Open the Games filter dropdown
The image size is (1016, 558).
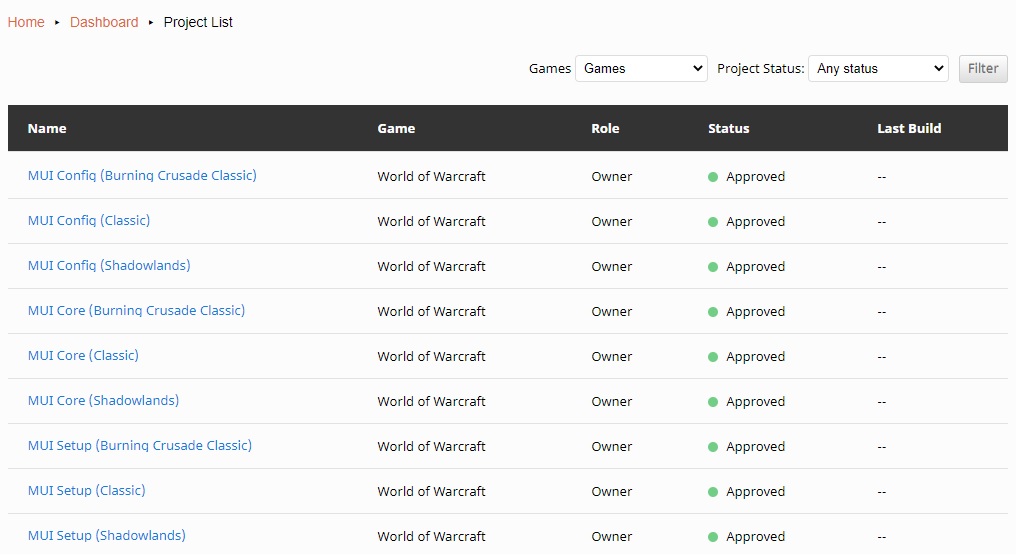[641, 68]
